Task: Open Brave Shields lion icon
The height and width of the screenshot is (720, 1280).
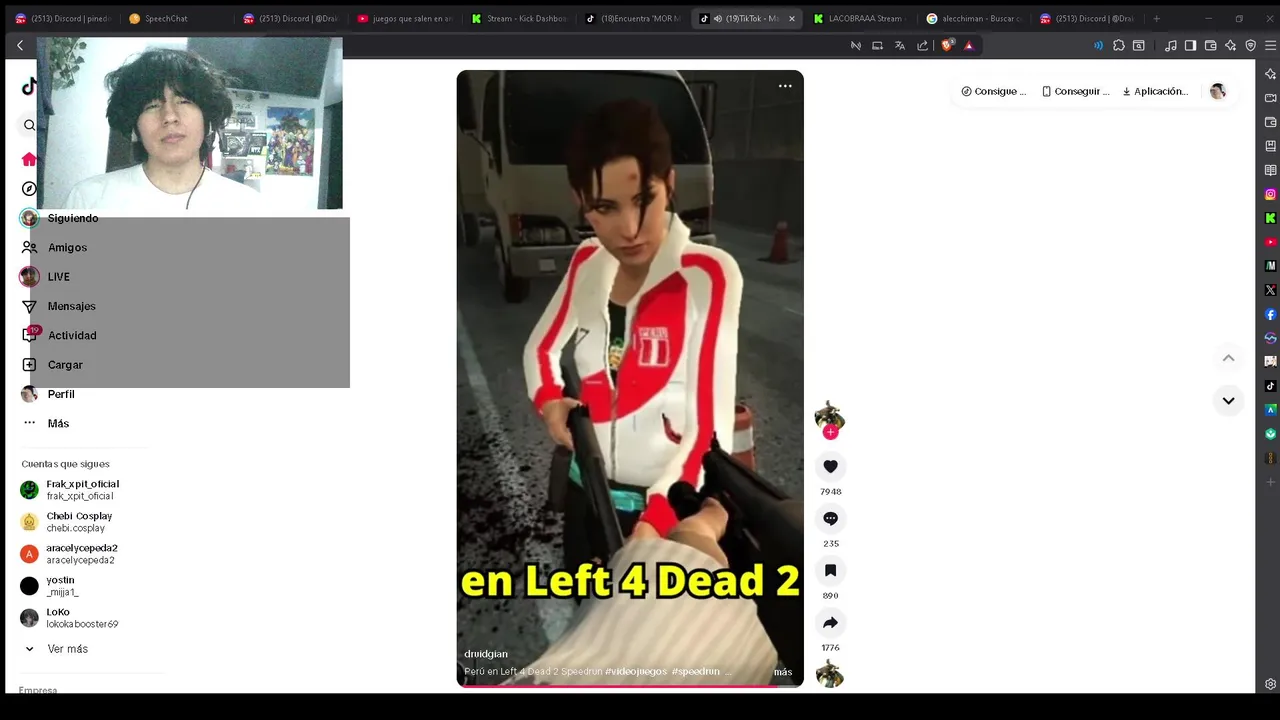Action: 947,45
